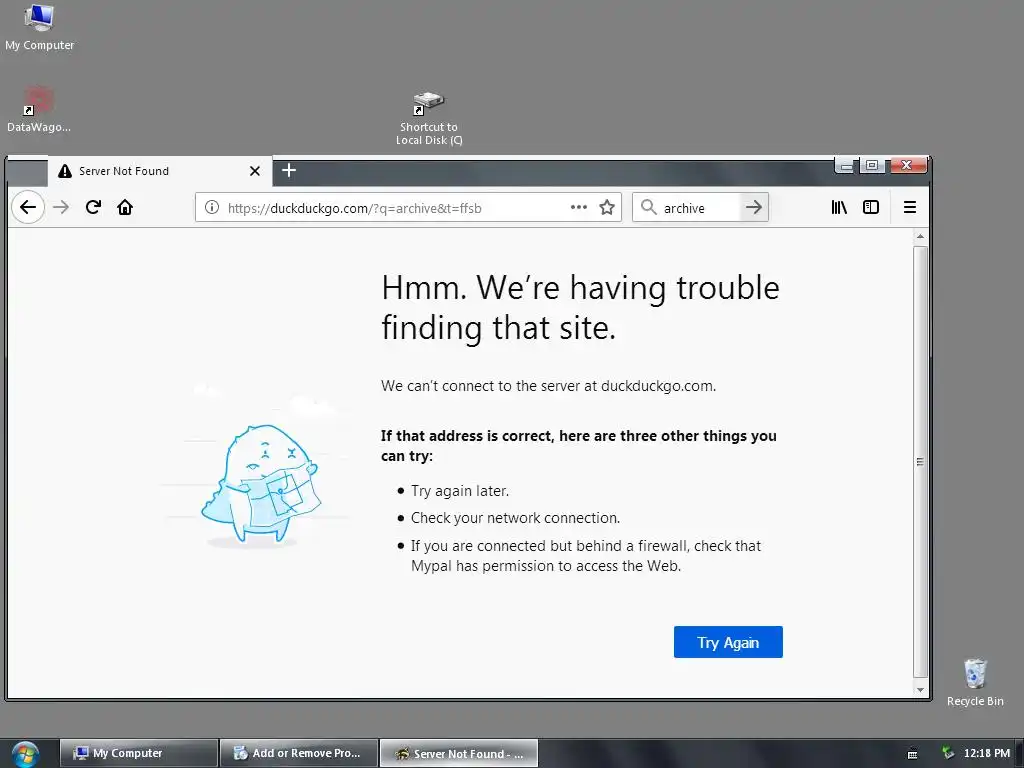This screenshot has width=1024, height=768.
Task: Click 'We can't connect to the server' text
Action: click(549, 386)
